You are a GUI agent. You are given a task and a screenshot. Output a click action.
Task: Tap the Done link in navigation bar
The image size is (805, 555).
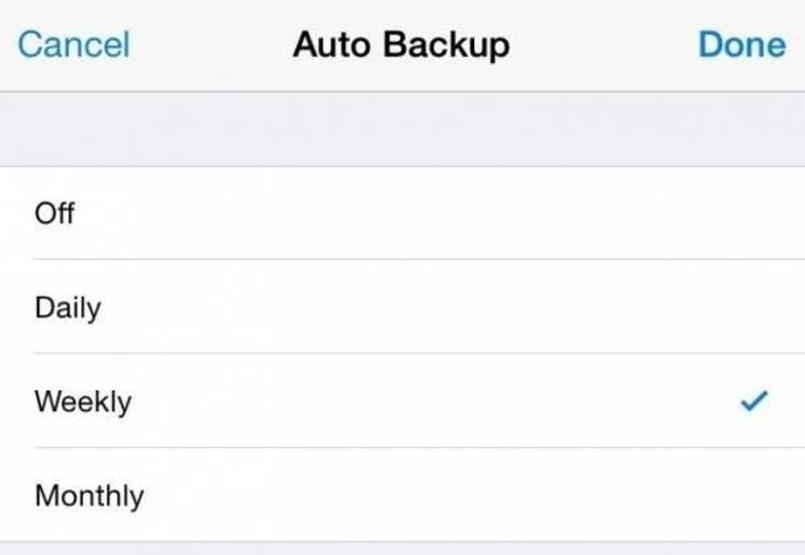pyautogui.click(x=741, y=44)
